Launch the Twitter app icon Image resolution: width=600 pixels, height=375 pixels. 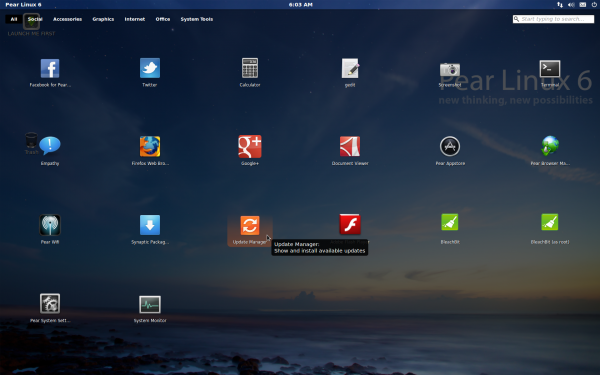coord(150,68)
